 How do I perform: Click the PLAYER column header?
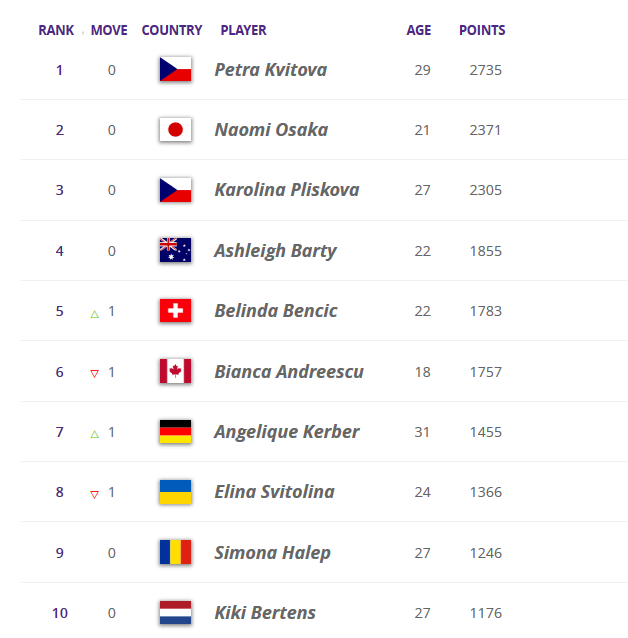point(244,30)
